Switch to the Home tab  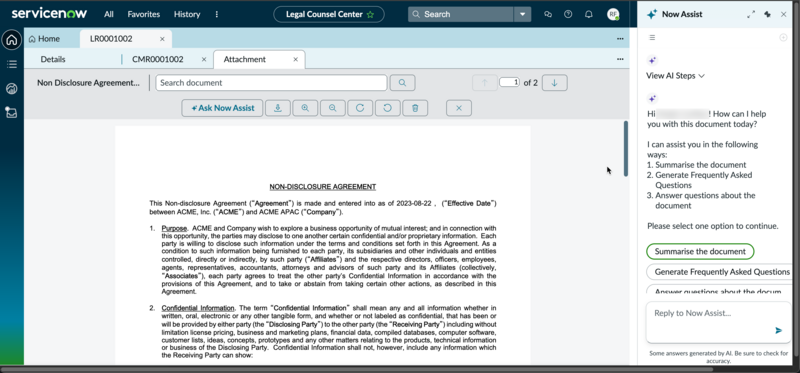pyautogui.click(x=44, y=39)
